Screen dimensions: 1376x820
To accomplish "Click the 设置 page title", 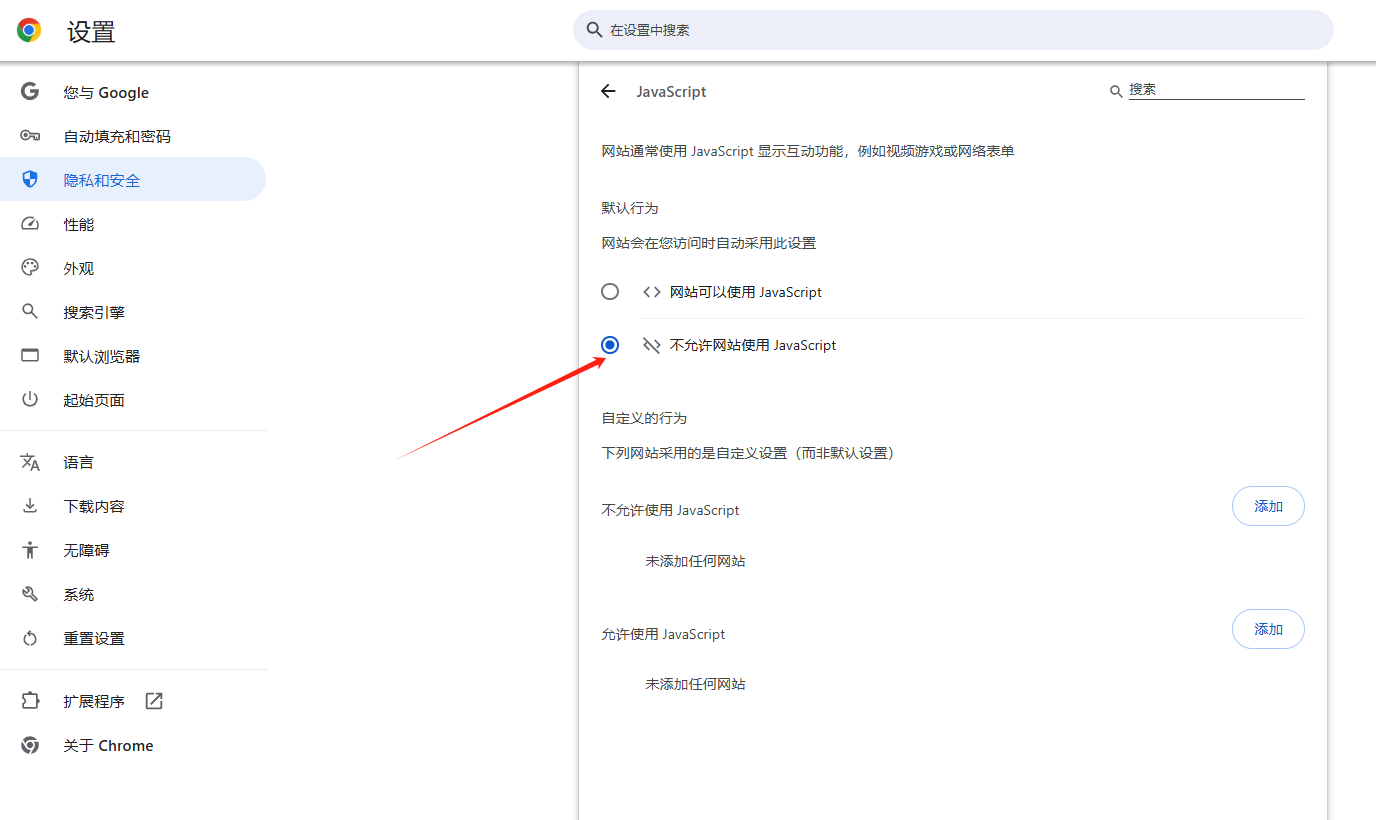I will click(91, 32).
